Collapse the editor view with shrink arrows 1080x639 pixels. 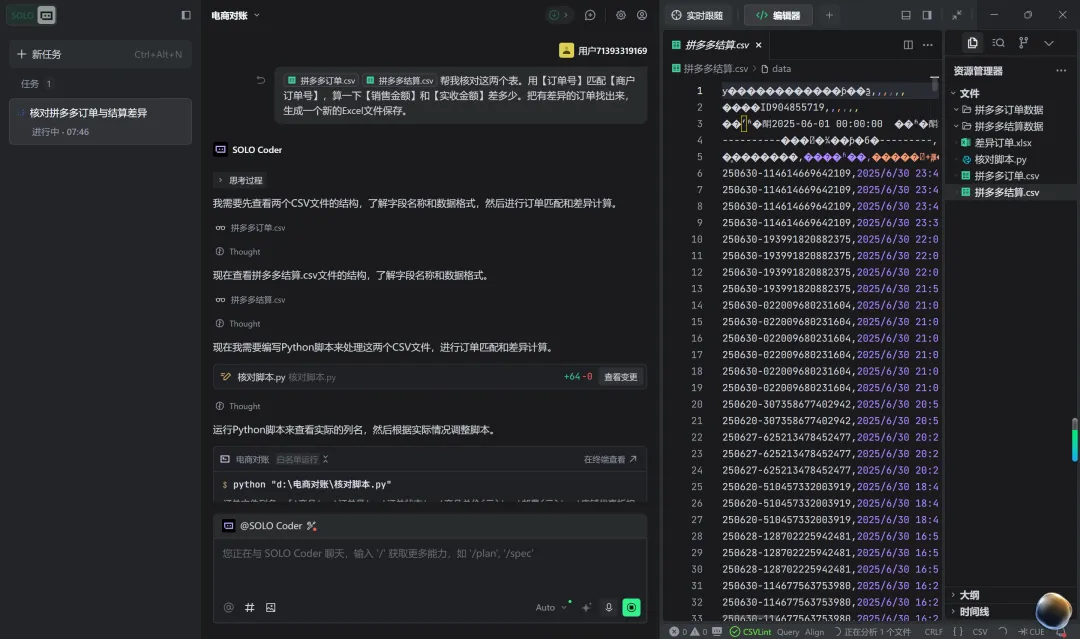click(957, 15)
